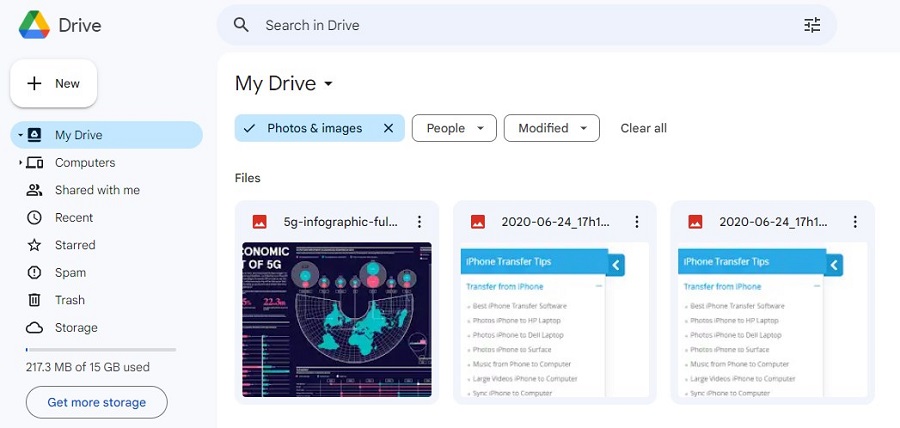This screenshot has width=900, height=428.
Task: Click image type icon on middle file card
Action: pos(478,221)
